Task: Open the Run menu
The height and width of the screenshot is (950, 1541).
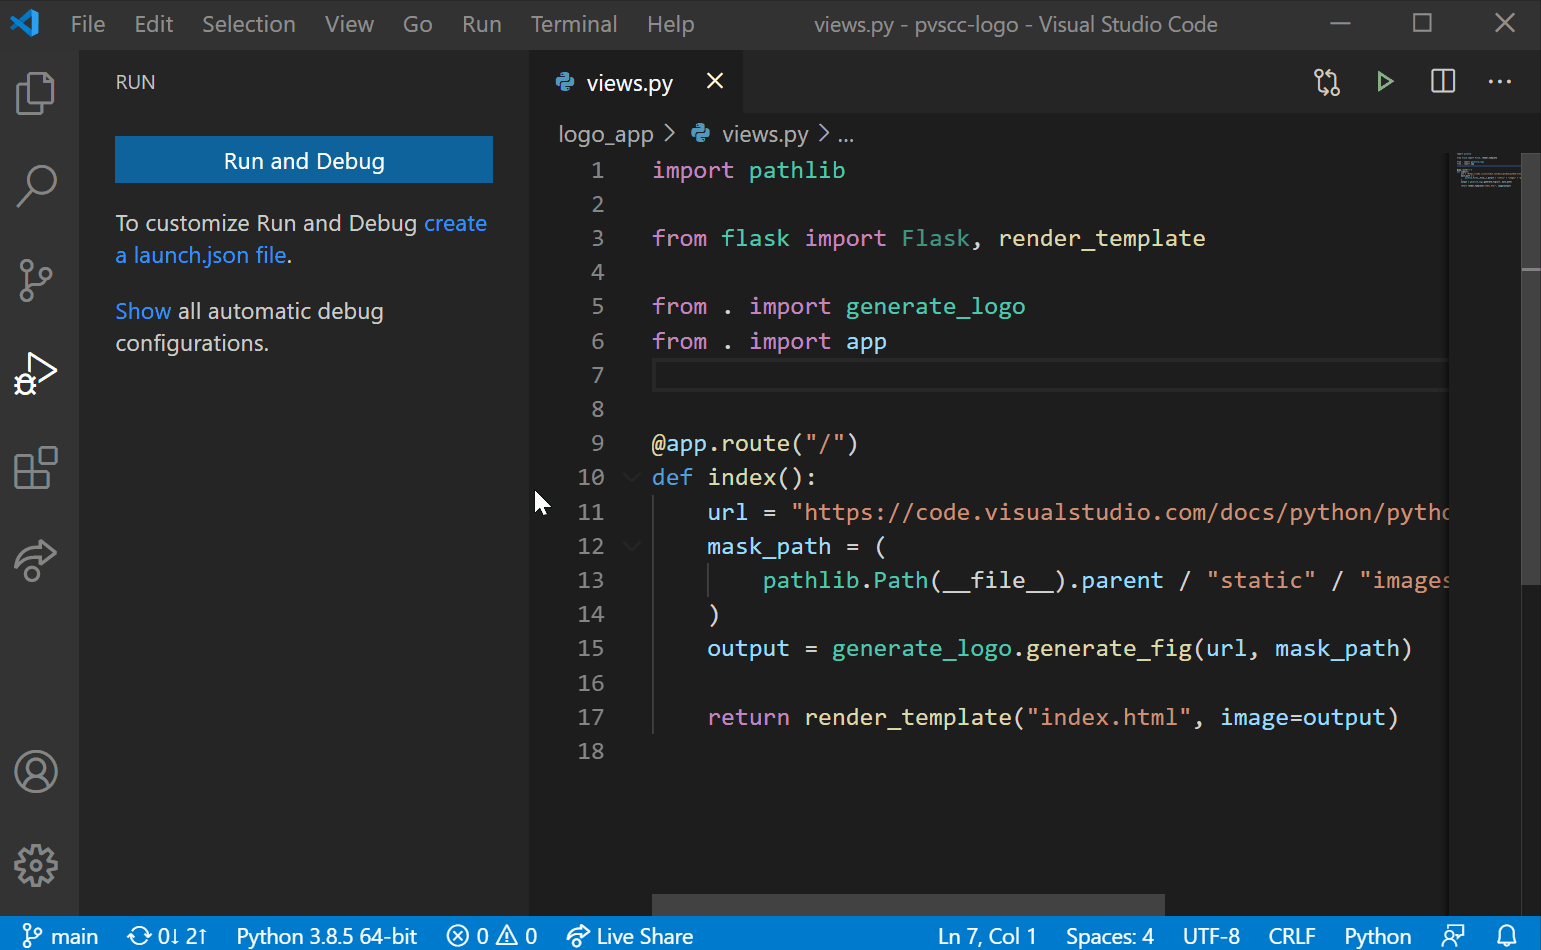Action: (481, 24)
